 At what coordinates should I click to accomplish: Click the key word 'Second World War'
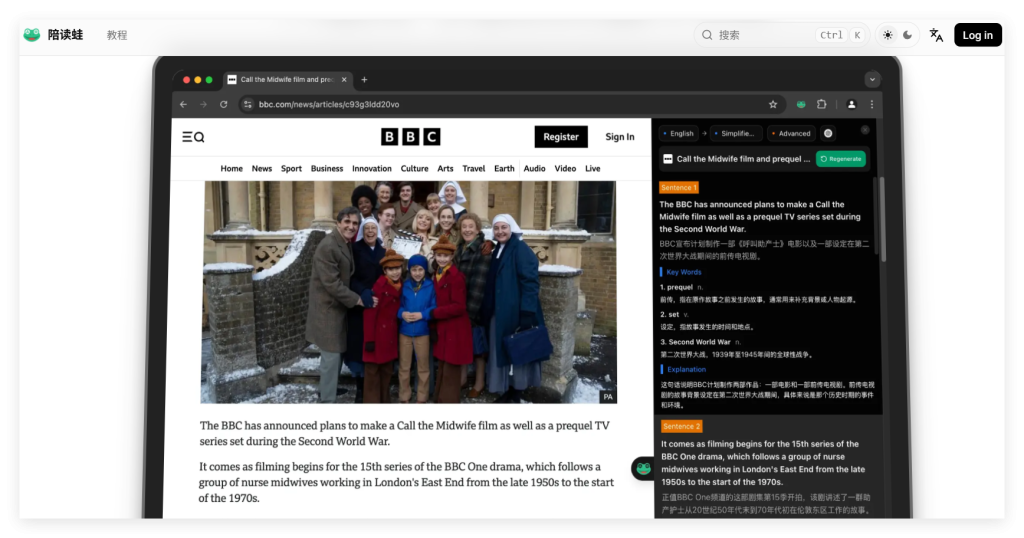tap(699, 342)
